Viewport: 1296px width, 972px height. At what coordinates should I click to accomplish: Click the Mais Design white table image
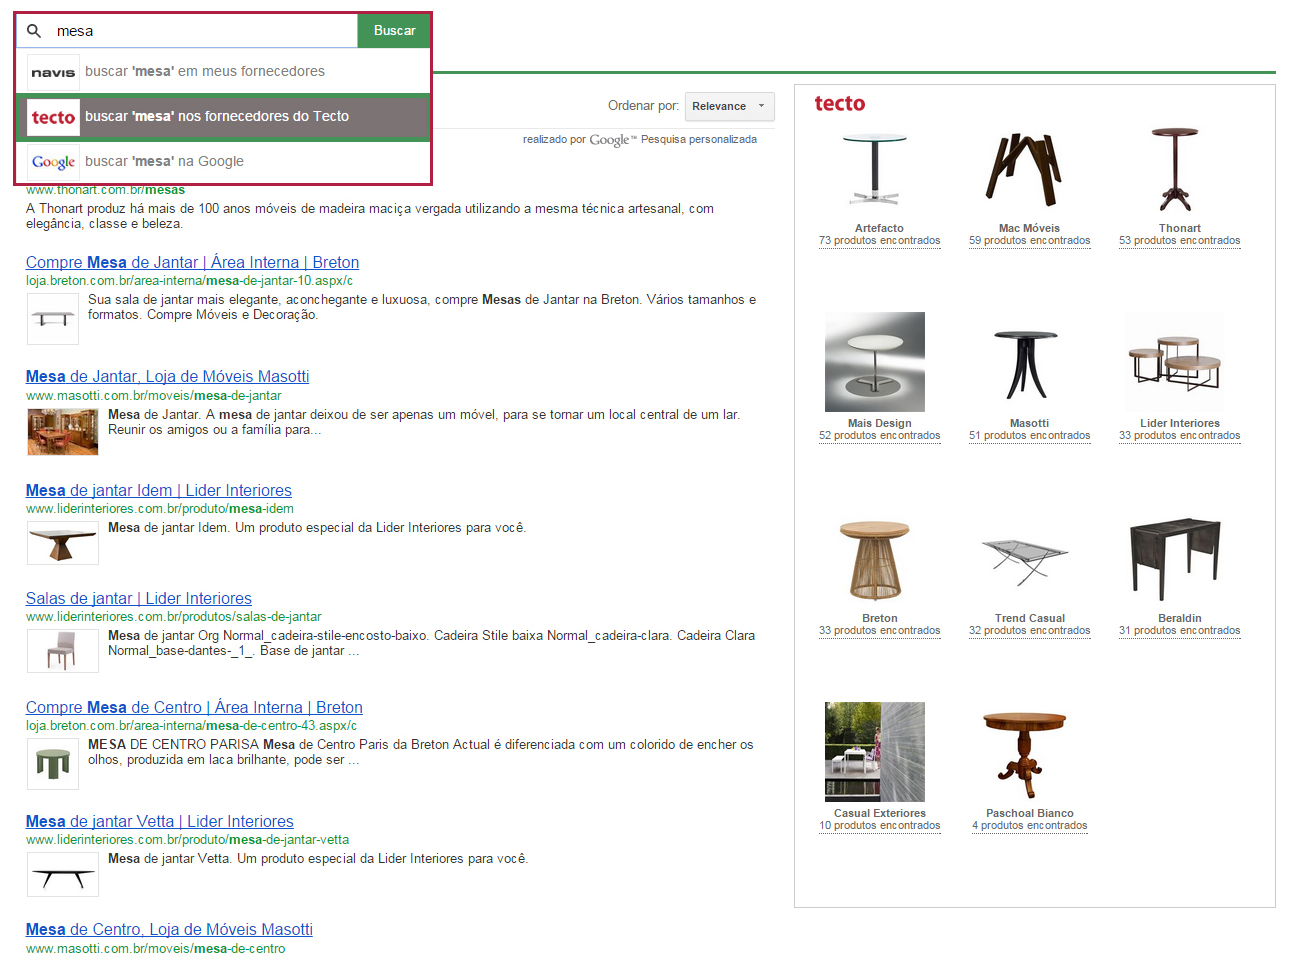(x=875, y=362)
